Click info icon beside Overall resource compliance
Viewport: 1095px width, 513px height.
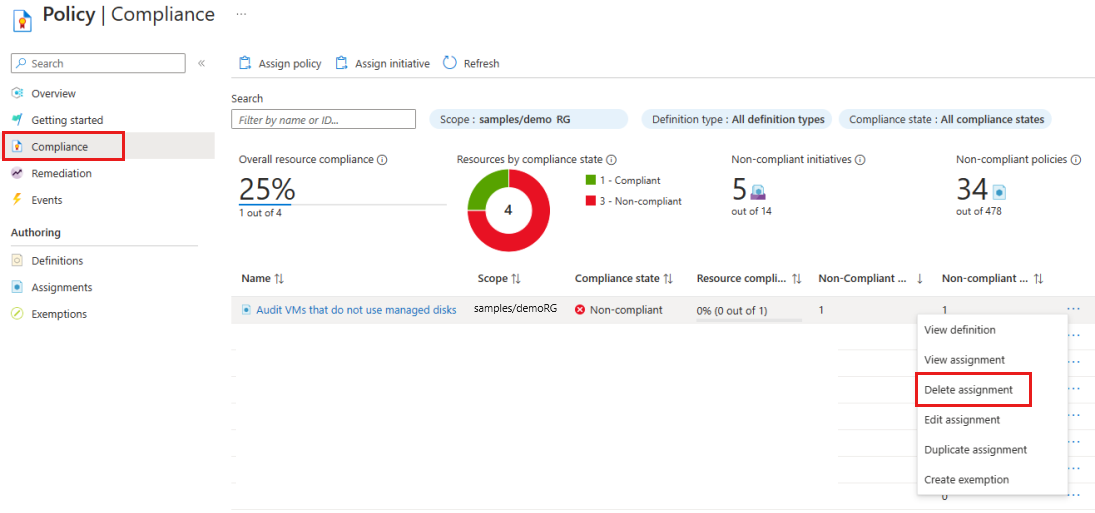tap(382, 159)
